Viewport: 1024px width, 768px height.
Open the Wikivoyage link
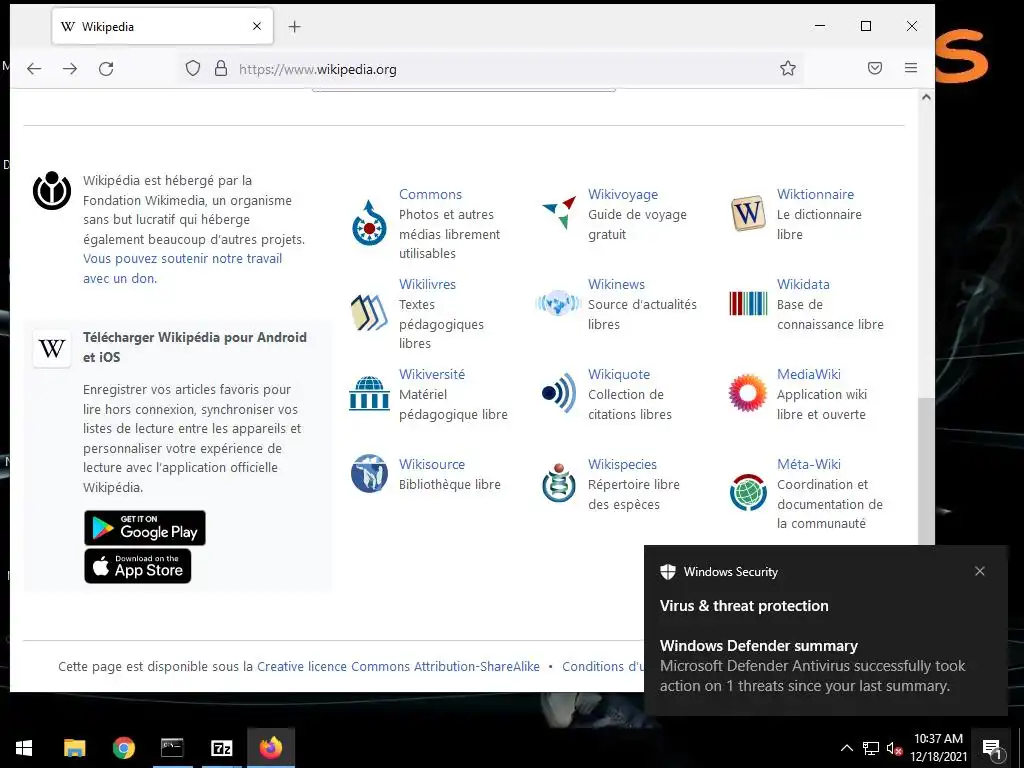pyautogui.click(x=623, y=195)
